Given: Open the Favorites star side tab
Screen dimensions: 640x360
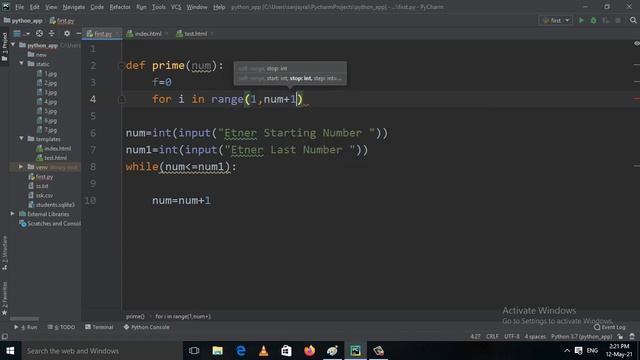Looking at the screenshot, I should 4,298.
